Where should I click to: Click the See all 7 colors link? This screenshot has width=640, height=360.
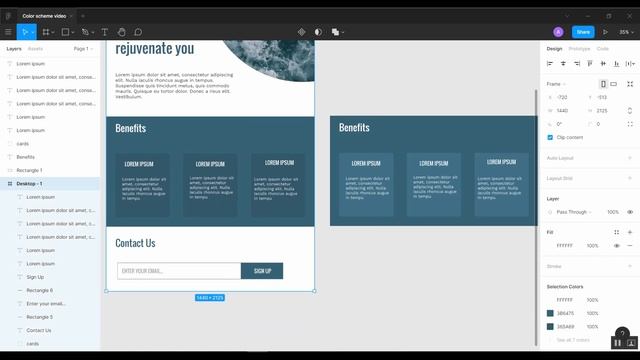pos(573,340)
